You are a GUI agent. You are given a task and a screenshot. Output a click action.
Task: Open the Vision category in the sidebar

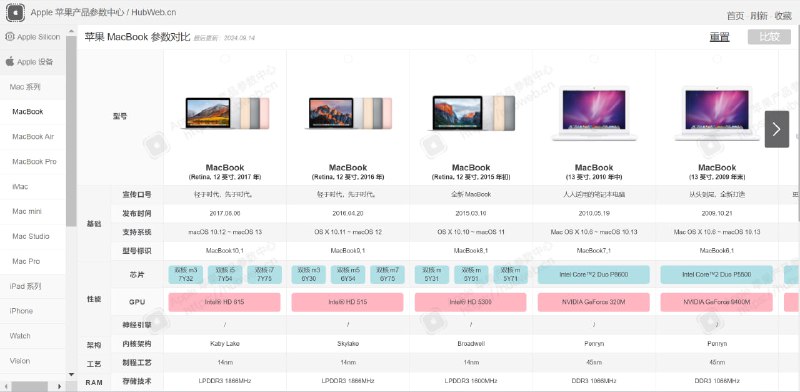(x=33, y=361)
